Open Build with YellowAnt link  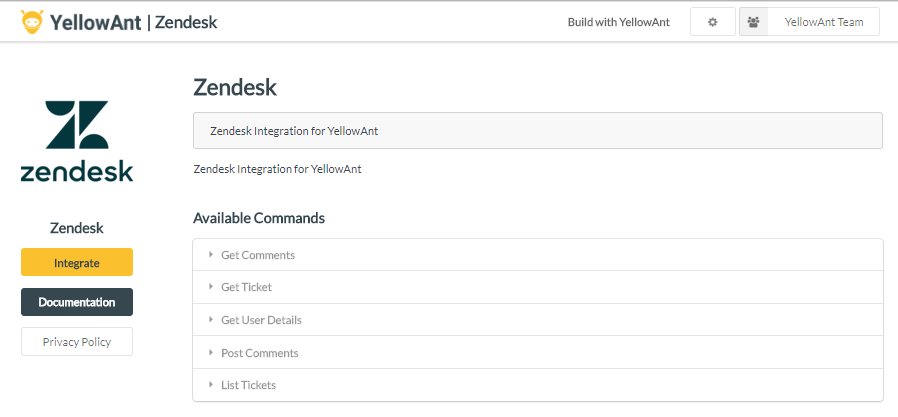[618, 22]
